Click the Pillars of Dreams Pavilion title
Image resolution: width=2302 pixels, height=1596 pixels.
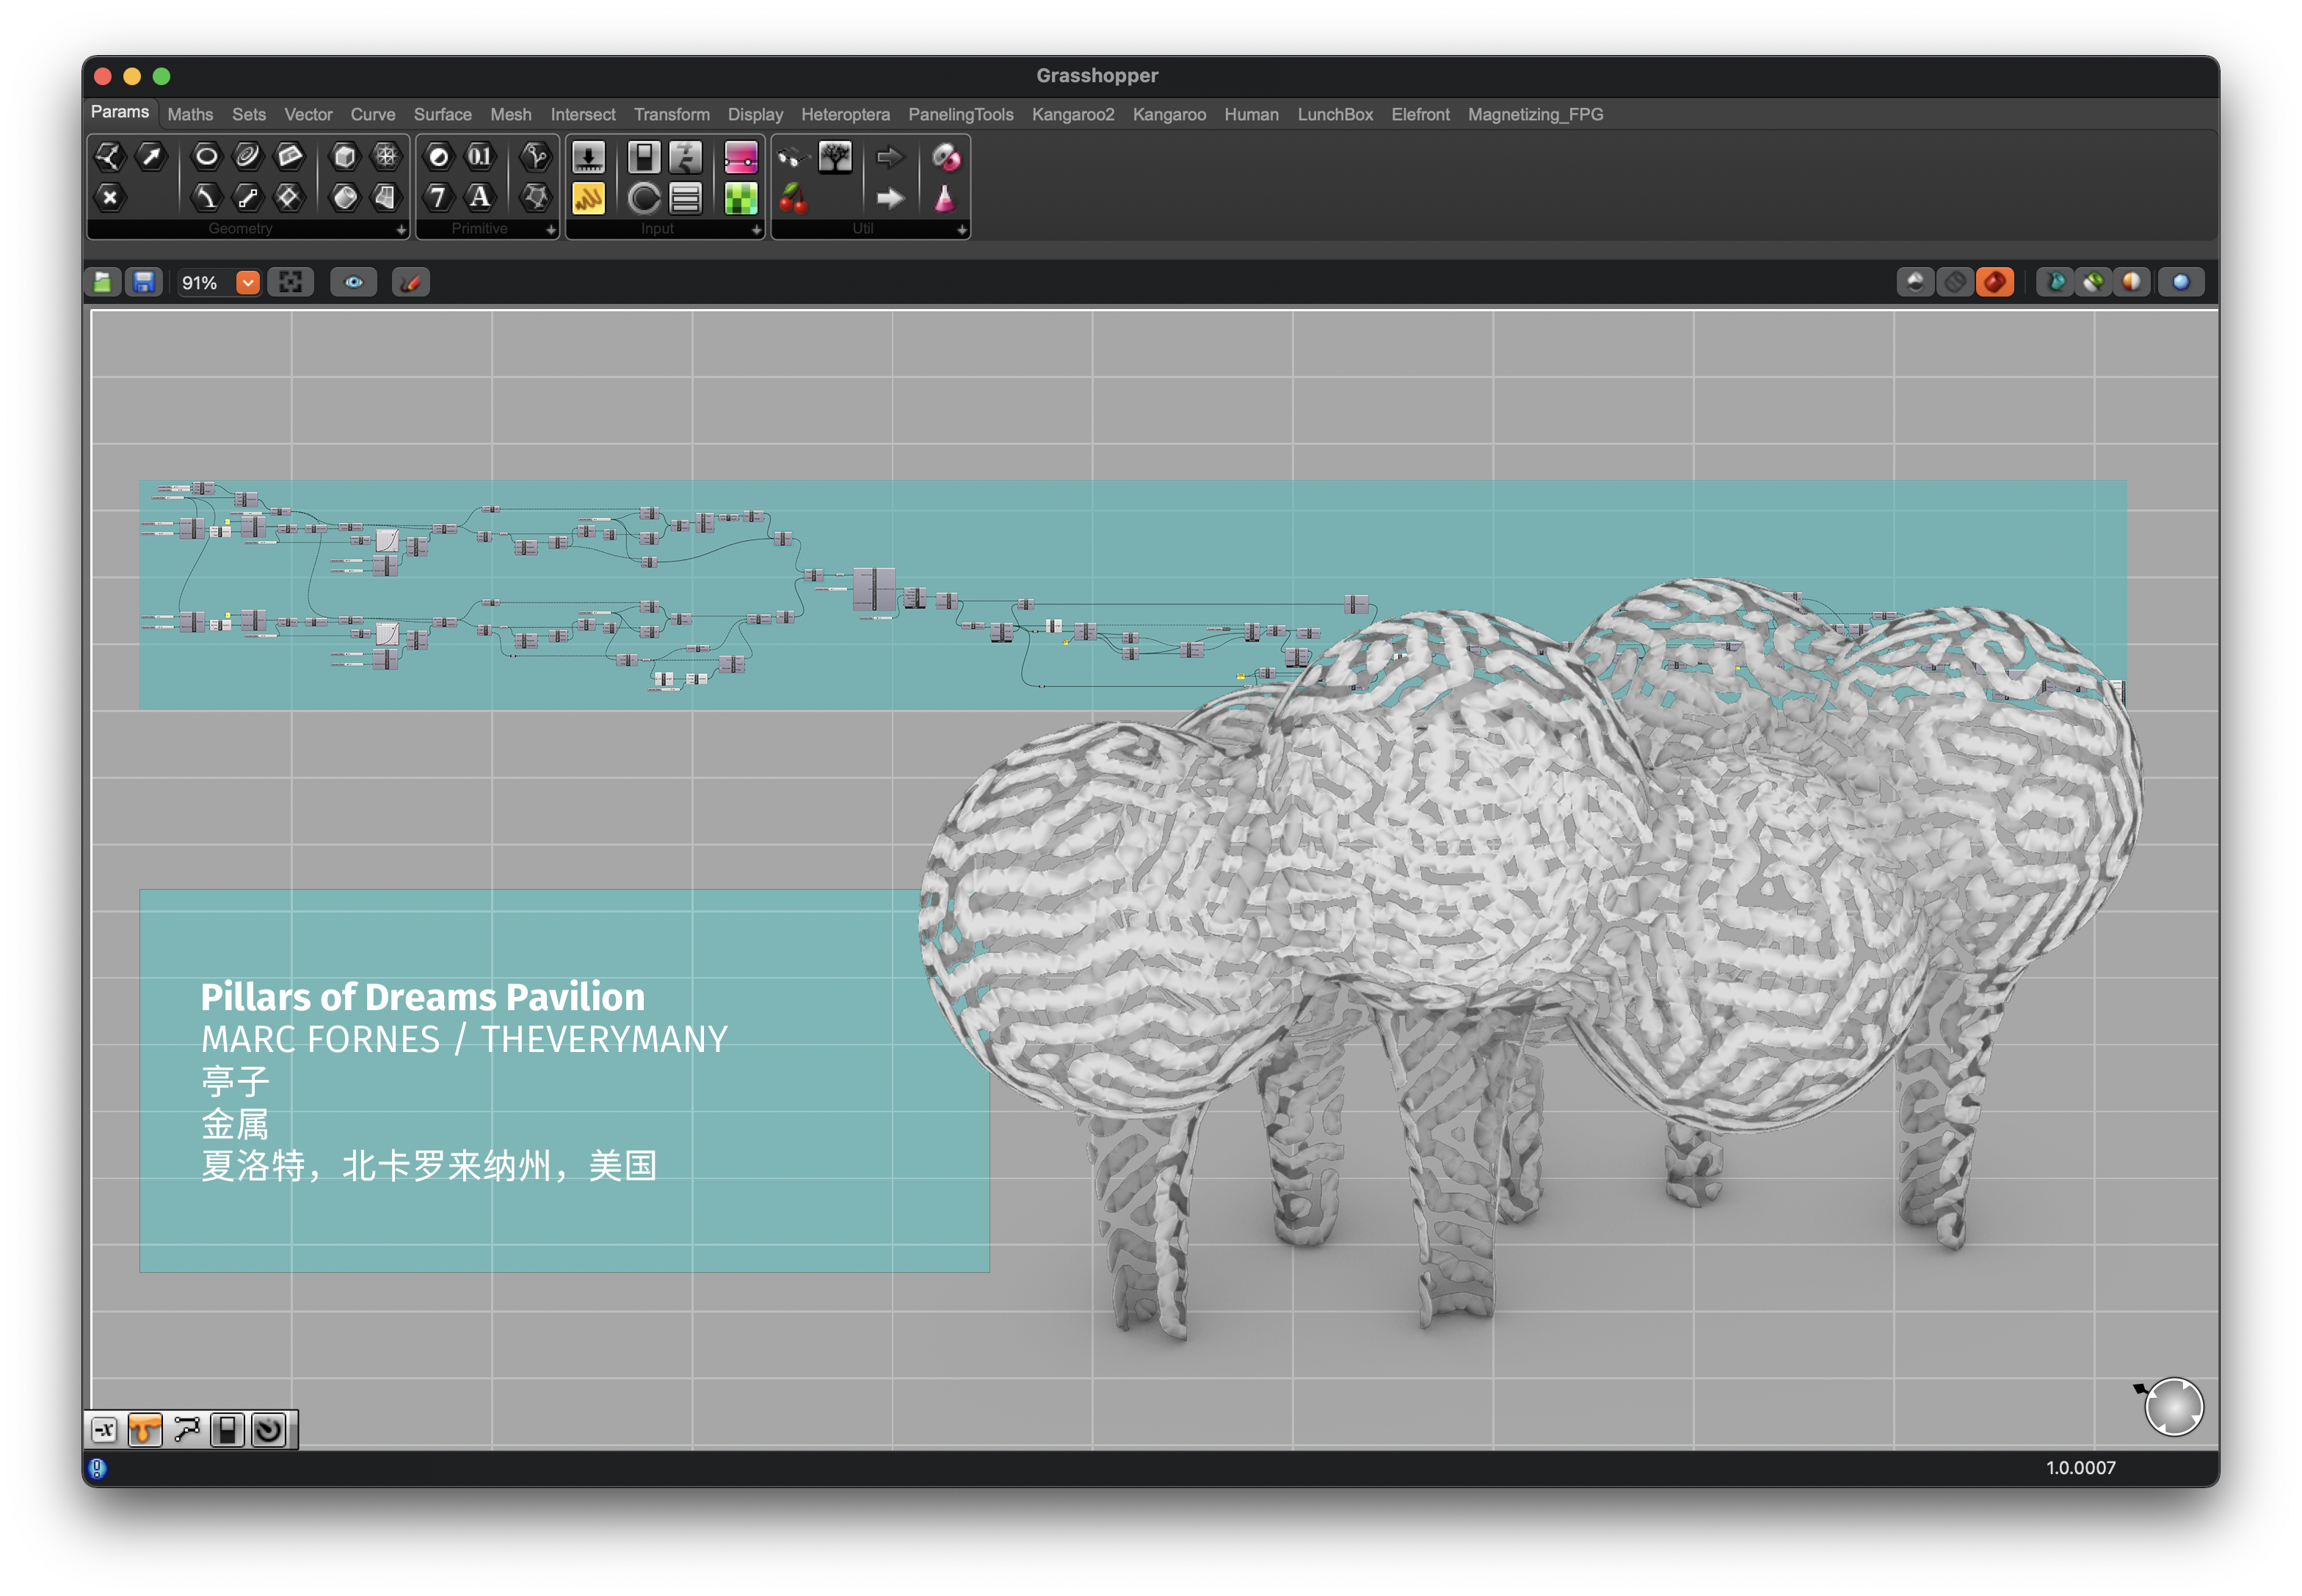(x=422, y=997)
